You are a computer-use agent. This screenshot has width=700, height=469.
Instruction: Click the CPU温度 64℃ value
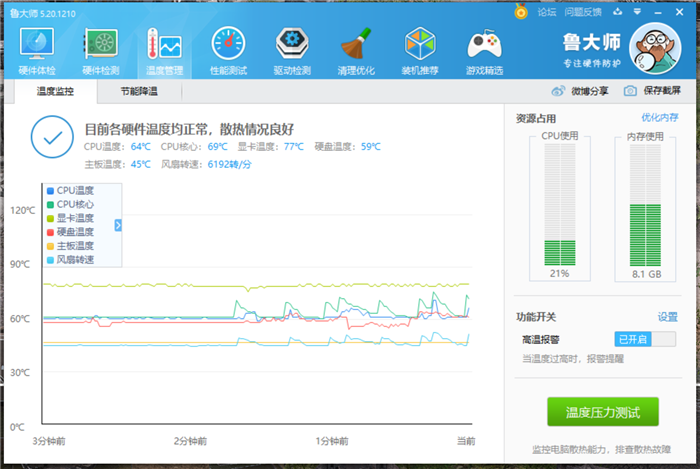(141, 147)
